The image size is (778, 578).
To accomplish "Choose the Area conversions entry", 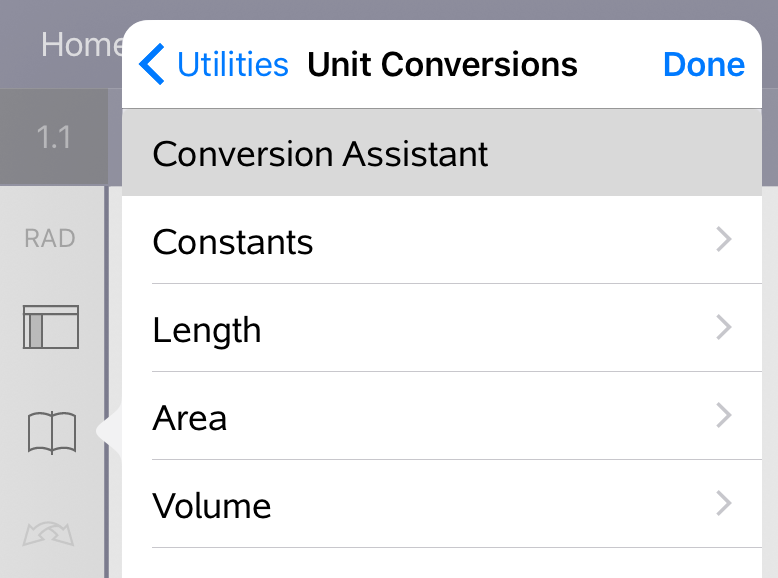I will click(190, 418).
